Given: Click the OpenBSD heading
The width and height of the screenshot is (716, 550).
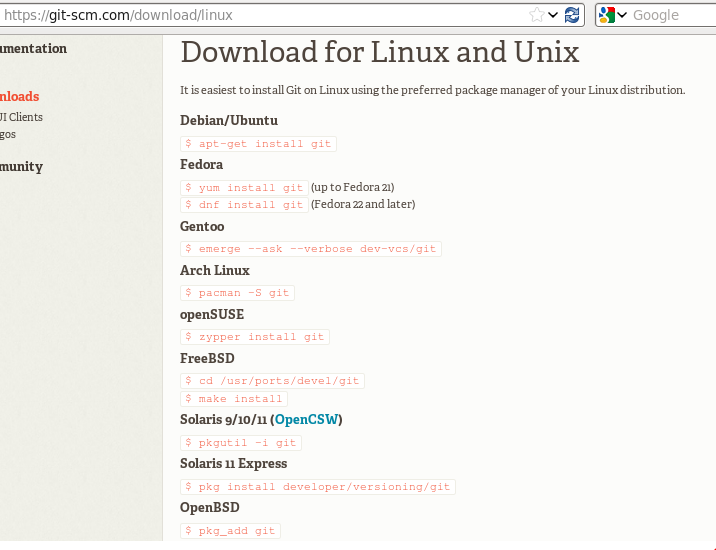Looking at the screenshot, I should click(x=210, y=508).
